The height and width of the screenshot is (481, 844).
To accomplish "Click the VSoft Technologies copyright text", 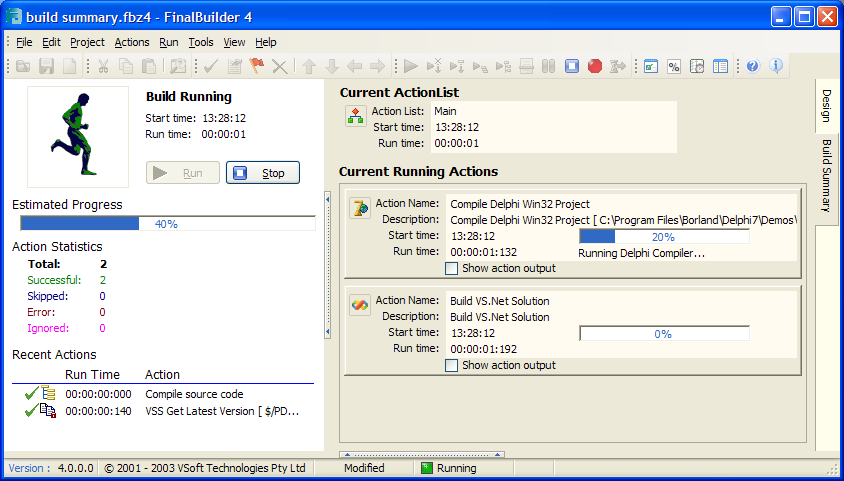I will 205,468.
